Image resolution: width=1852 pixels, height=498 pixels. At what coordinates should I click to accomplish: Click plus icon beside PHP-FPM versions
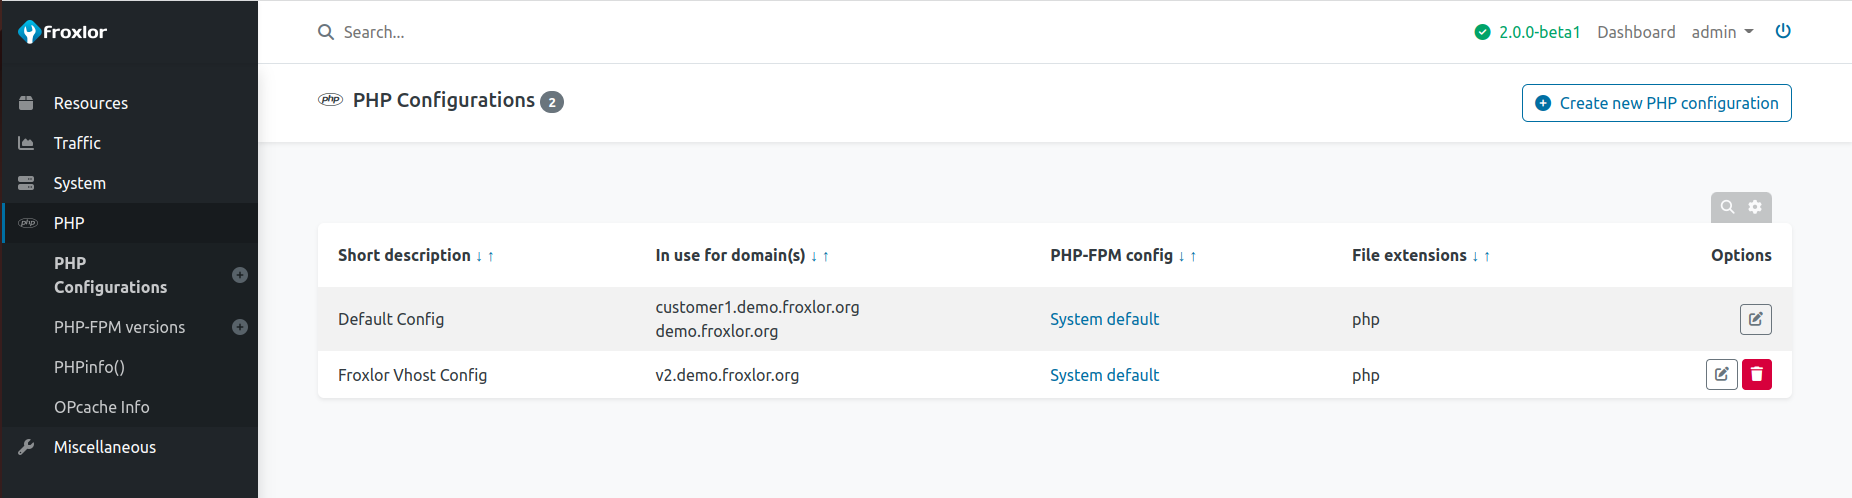pos(240,327)
